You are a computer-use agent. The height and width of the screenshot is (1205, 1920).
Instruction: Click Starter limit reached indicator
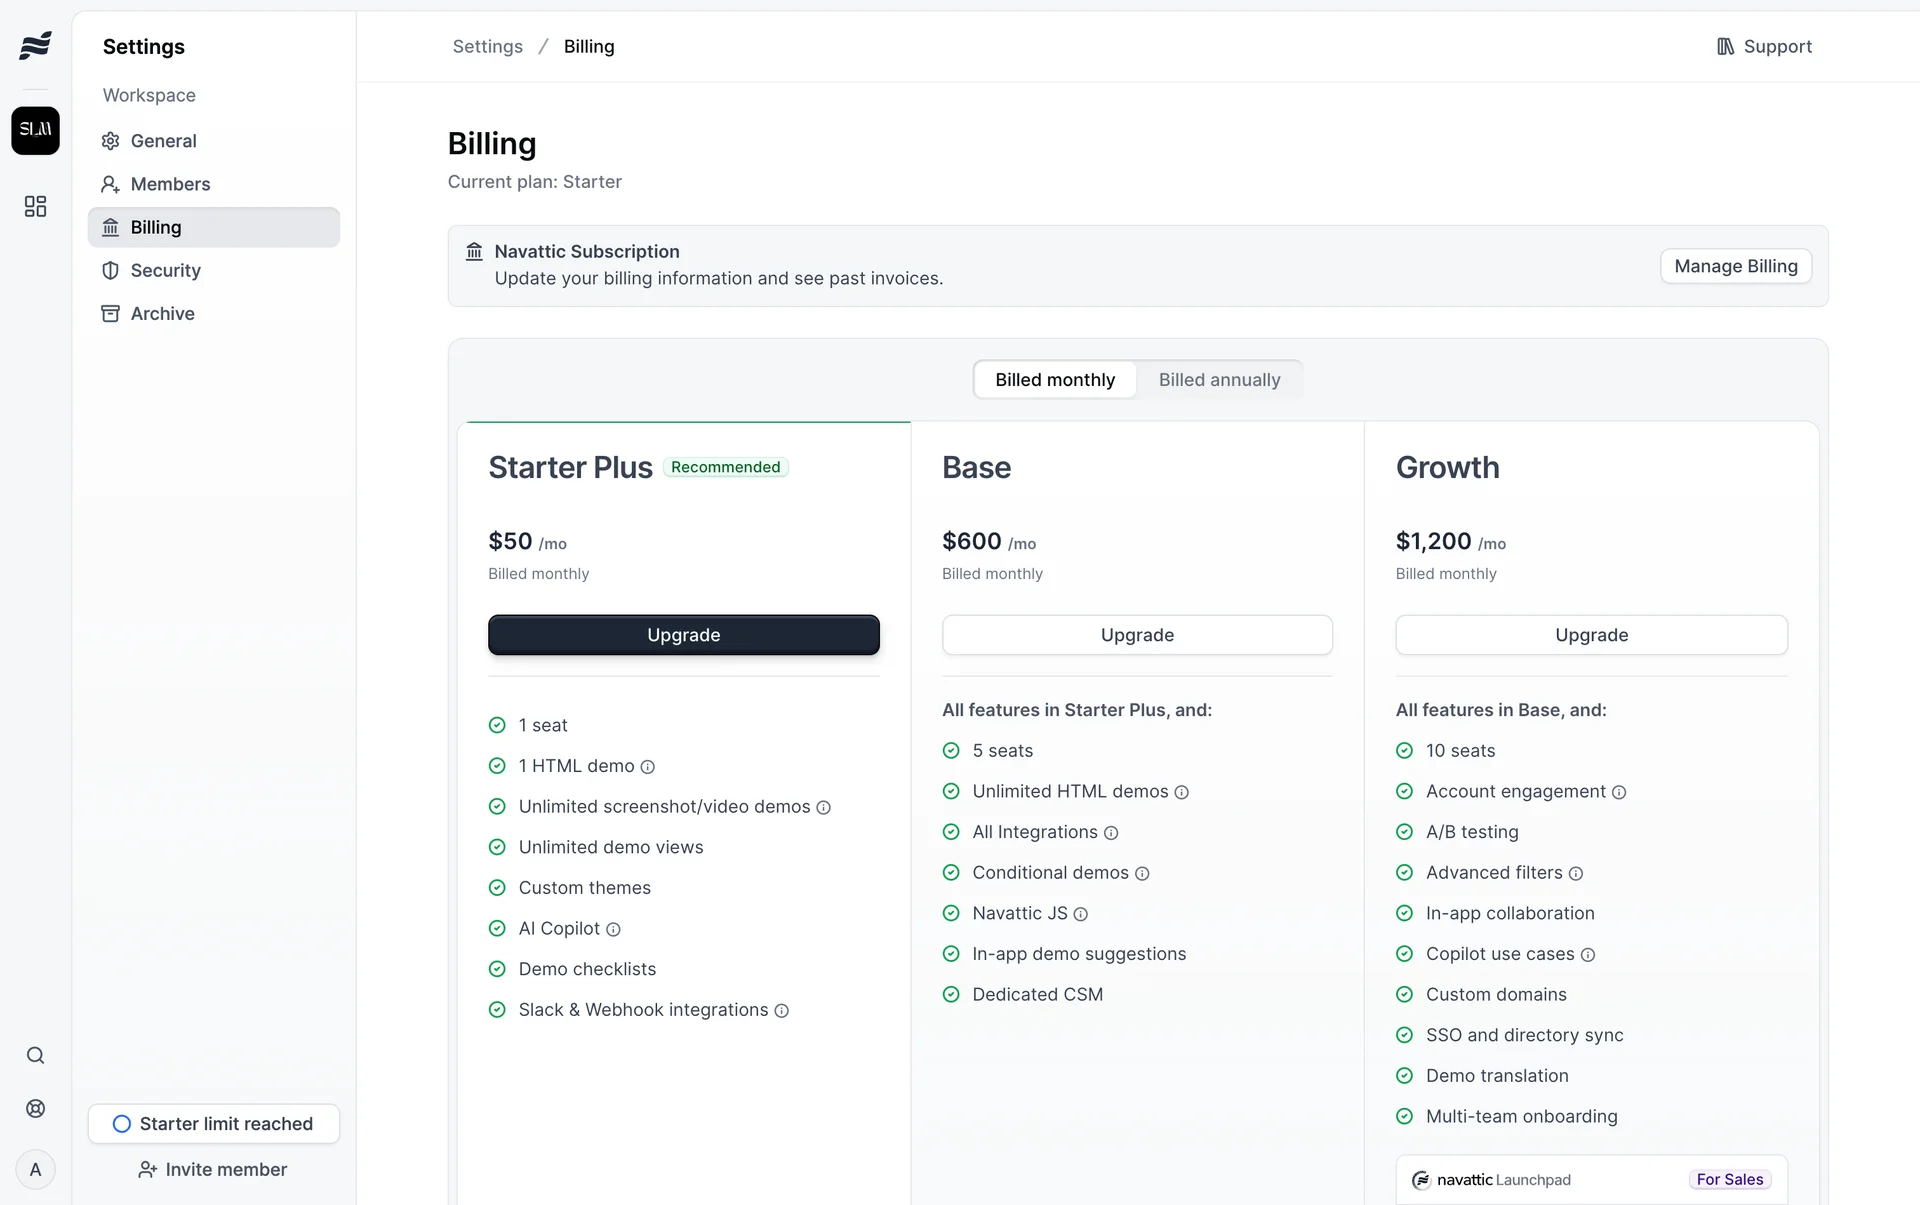point(213,1123)
